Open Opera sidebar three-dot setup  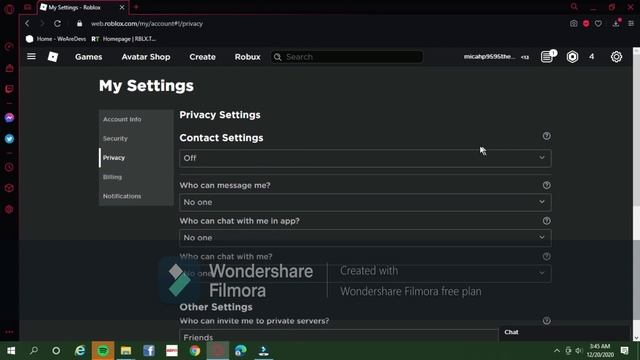pyautogui.click(x=9, y=332)
